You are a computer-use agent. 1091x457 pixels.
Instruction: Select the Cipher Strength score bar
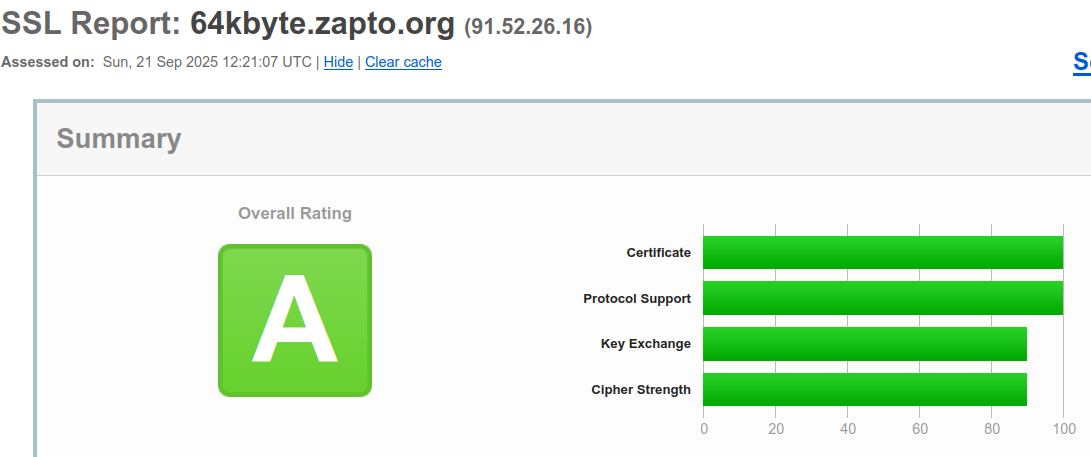pos(864,390)
